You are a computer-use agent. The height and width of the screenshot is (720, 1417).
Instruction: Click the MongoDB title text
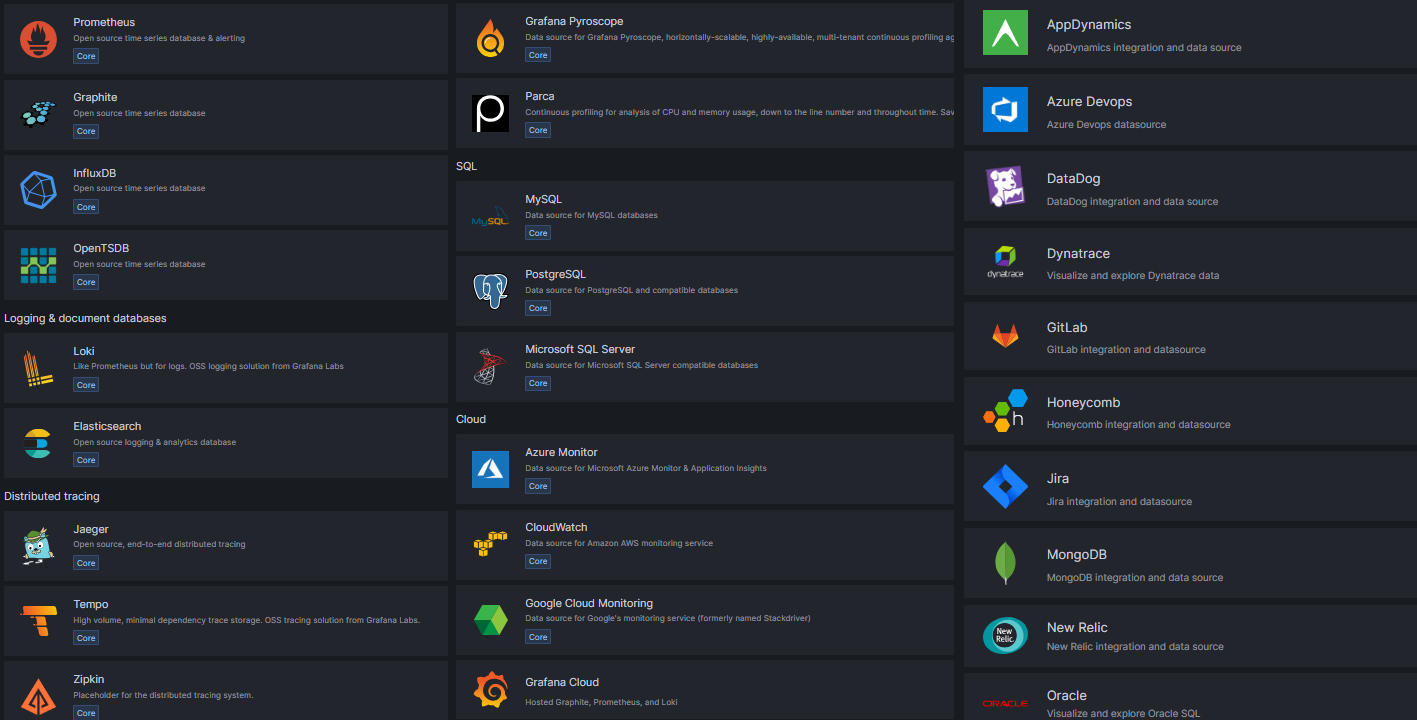pos(1077,554)
